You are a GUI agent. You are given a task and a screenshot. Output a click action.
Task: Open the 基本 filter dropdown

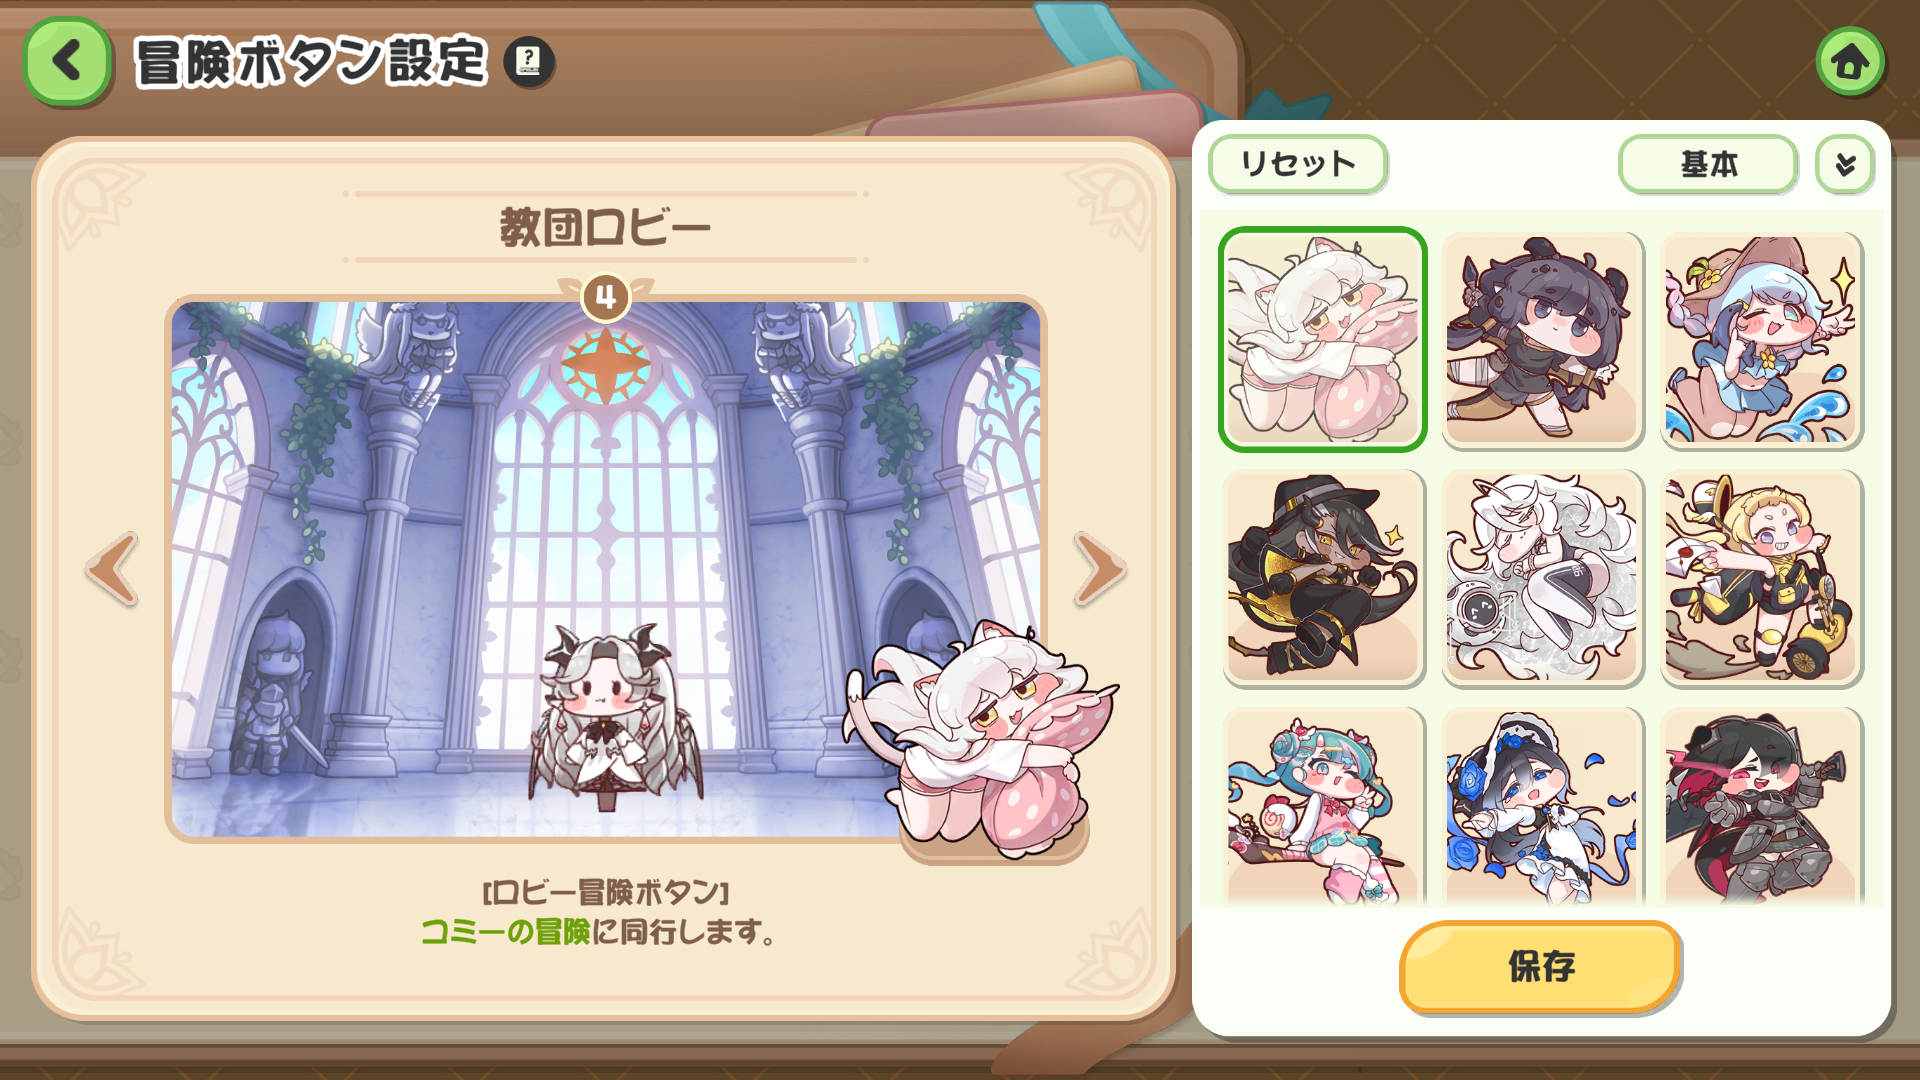coord(1708,164)
